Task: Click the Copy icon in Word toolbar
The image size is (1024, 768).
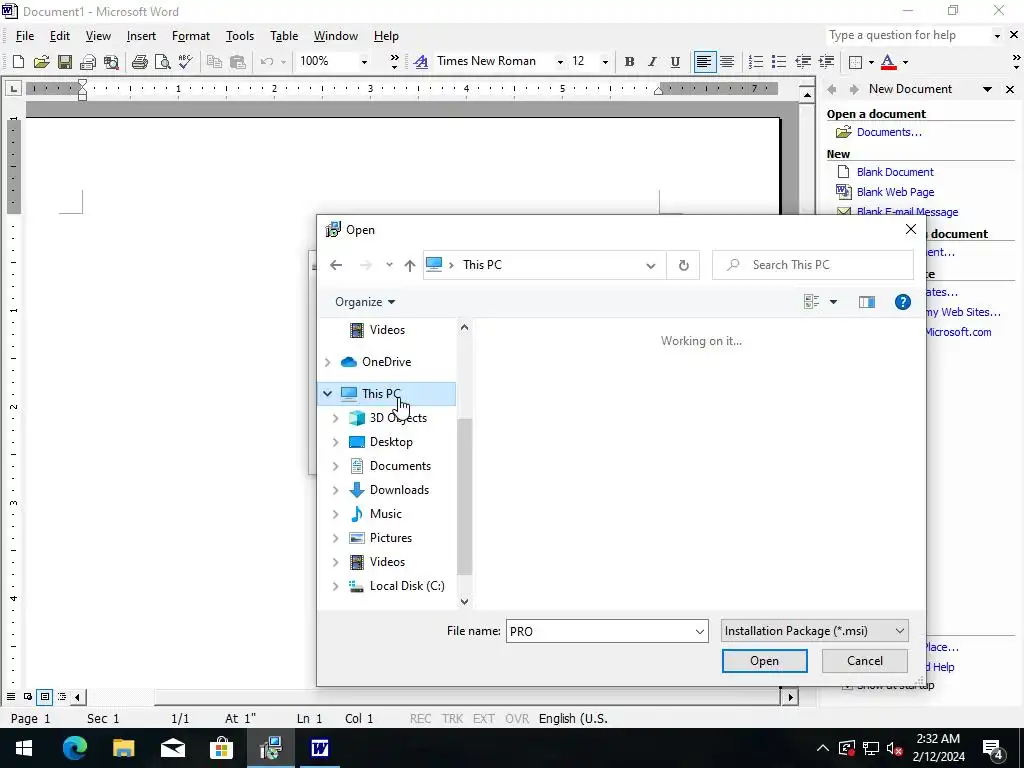Action: (x=214, y=62)
